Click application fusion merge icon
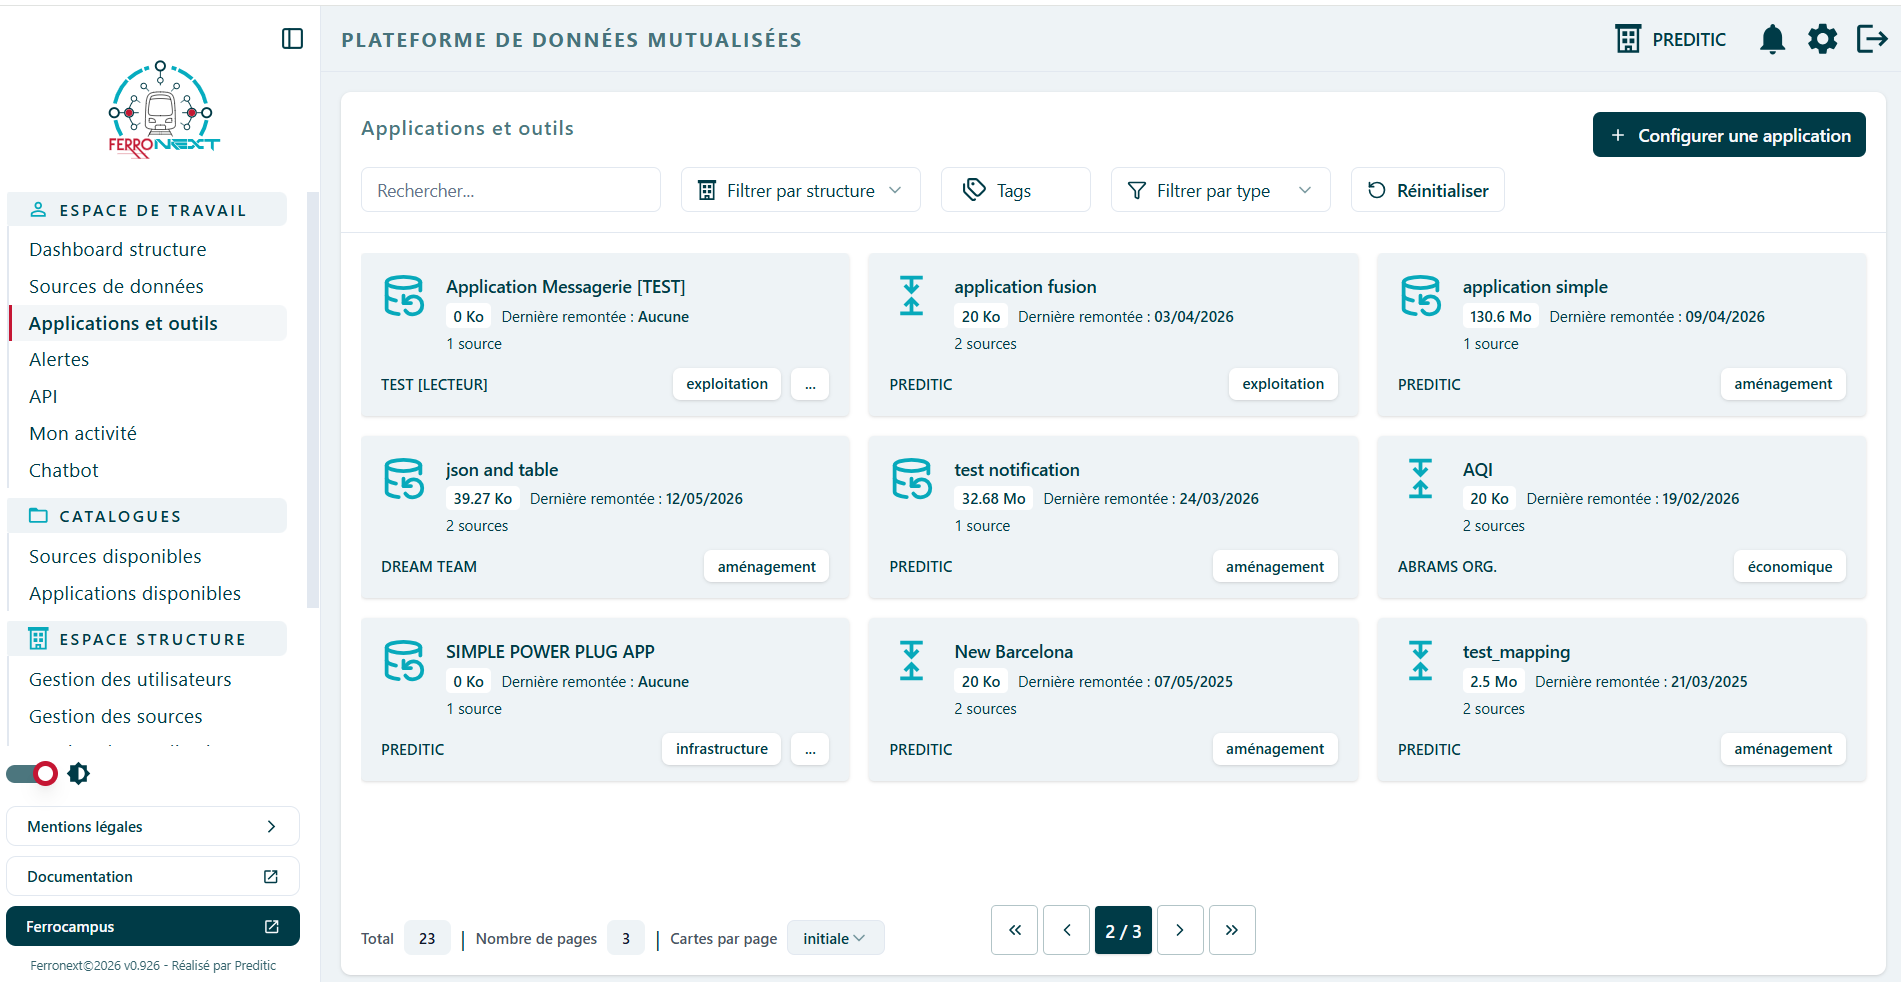This screenshot has height=982, width=1901. 911,296
